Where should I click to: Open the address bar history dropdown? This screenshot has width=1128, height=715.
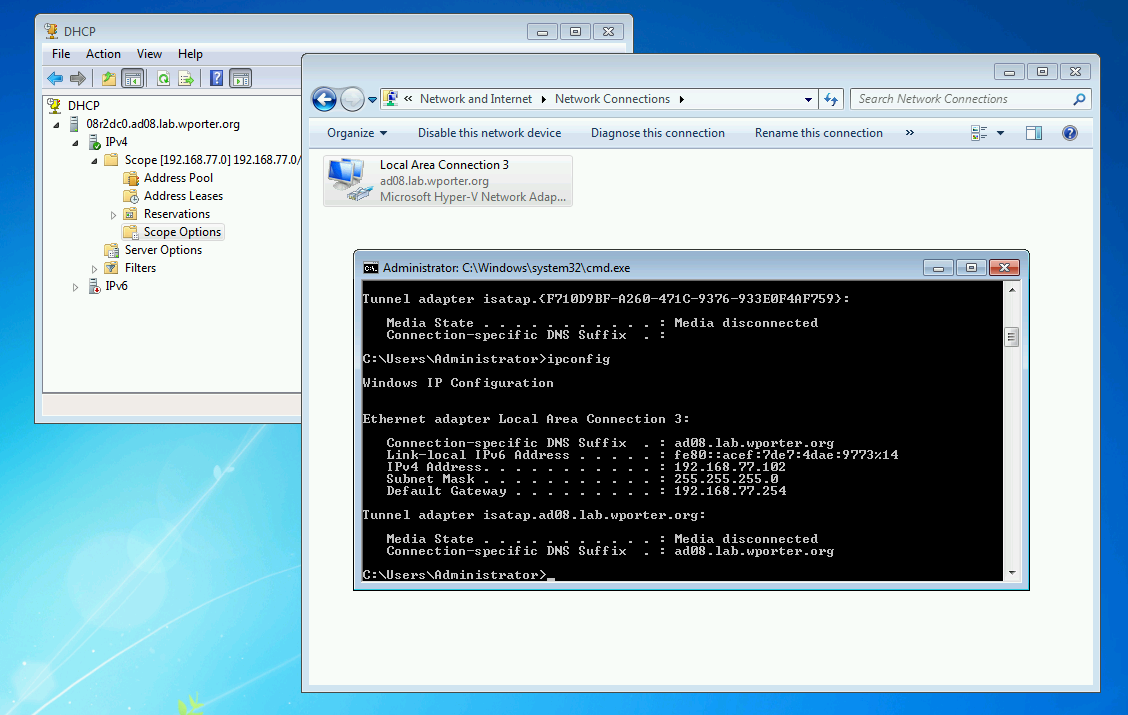[x=808, y=99]
